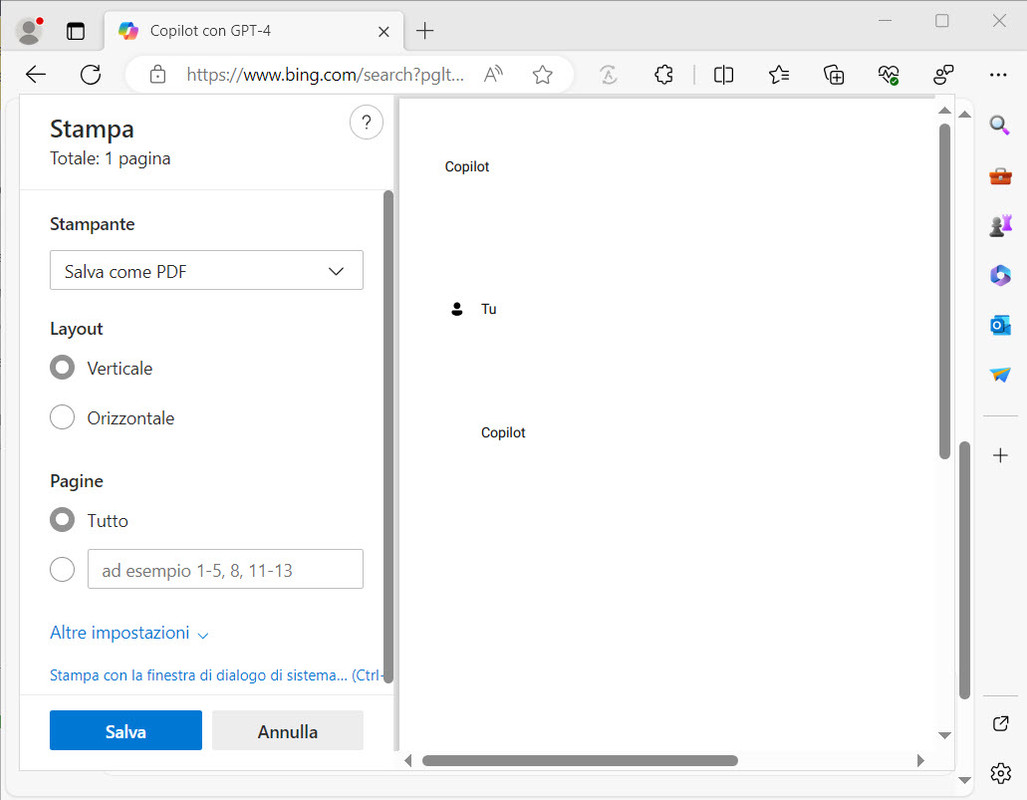Open the Collections icon
The height and width of the screenshot is (800, 1027).
pyautogui.click(x=834, y=75)
